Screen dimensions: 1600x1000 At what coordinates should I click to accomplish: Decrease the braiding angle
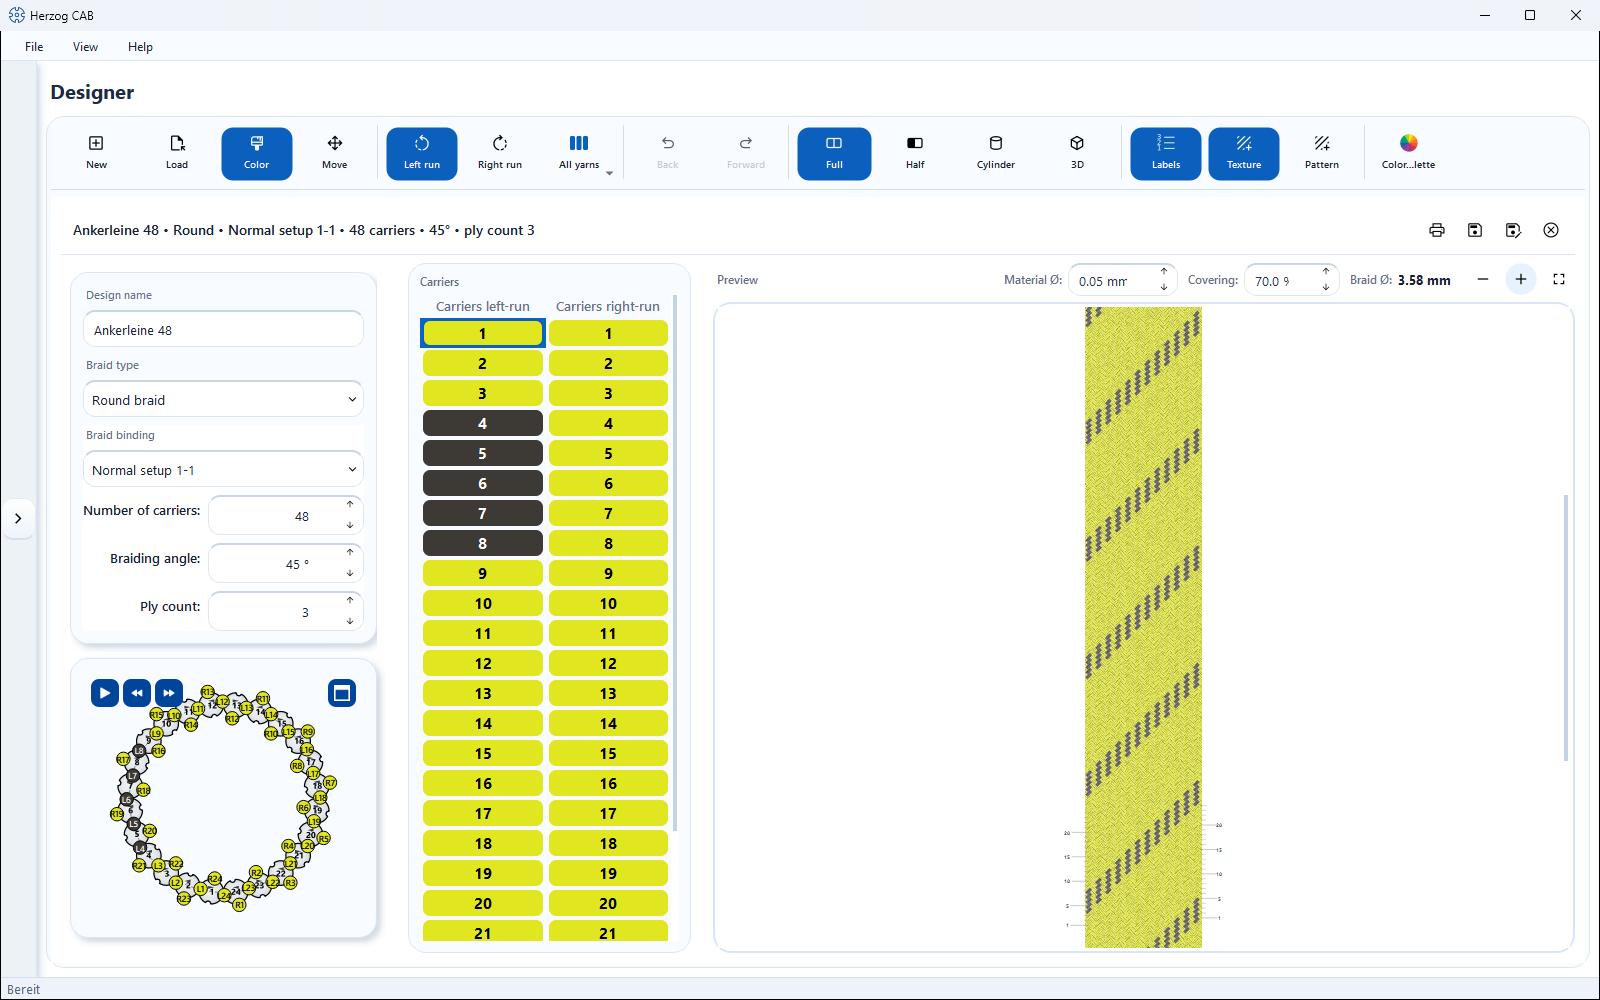pyautogui.click(x=350, y=573)
